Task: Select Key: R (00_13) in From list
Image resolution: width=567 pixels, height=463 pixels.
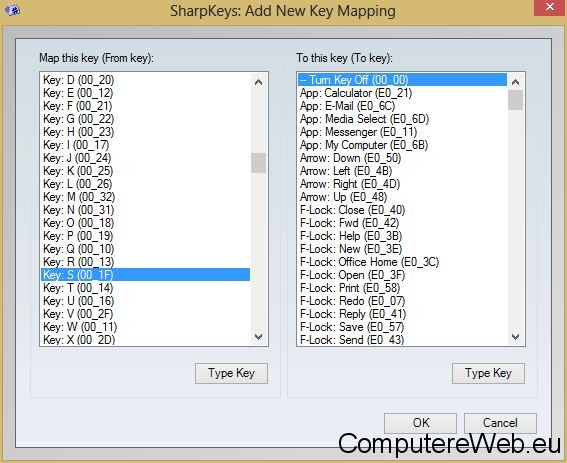Action: point(145,262)
